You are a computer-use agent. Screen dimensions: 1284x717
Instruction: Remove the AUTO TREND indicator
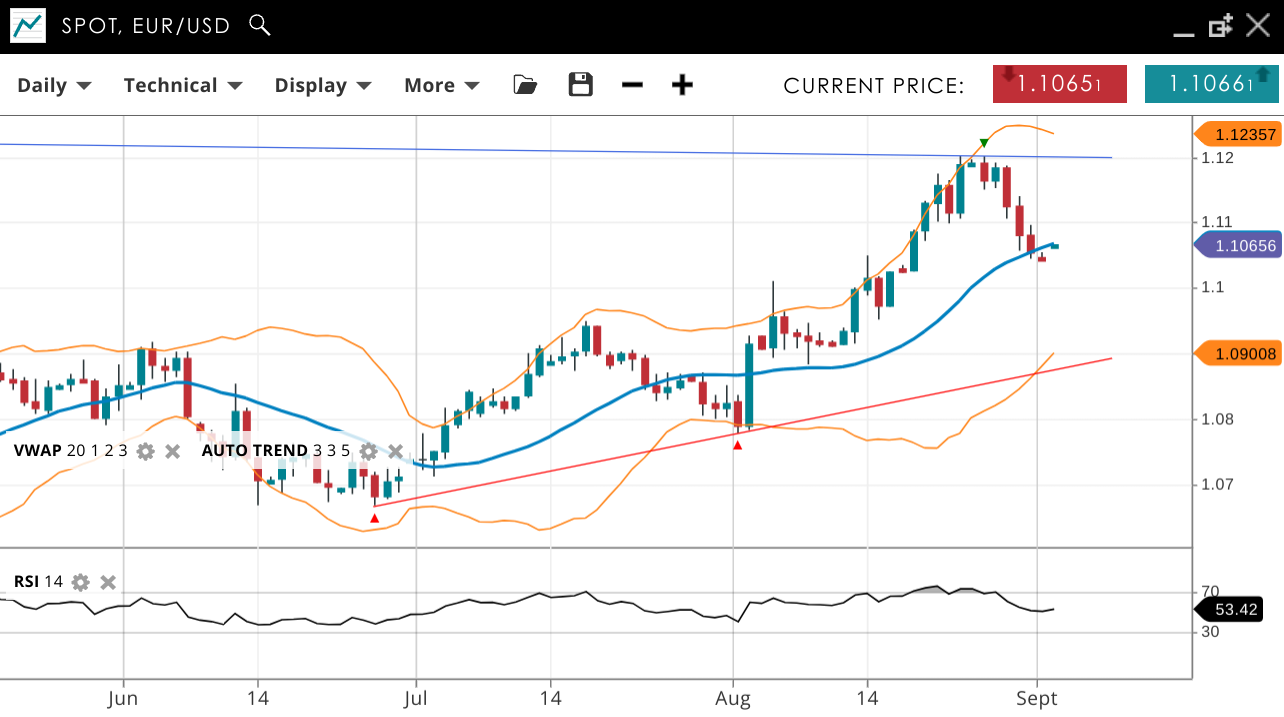395,451
